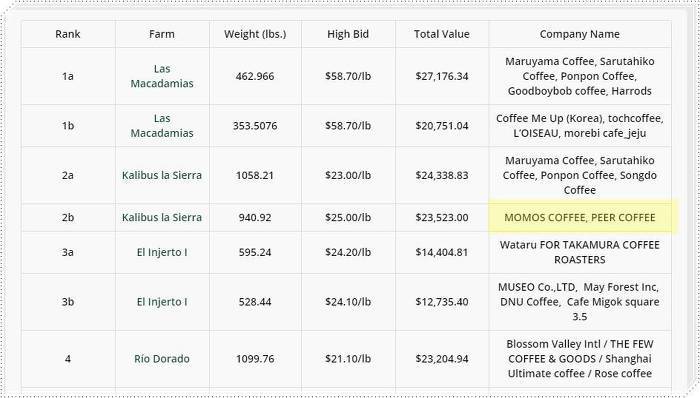
Task: Select the $12,735.40 total value cell
Action: click(442, 302)
